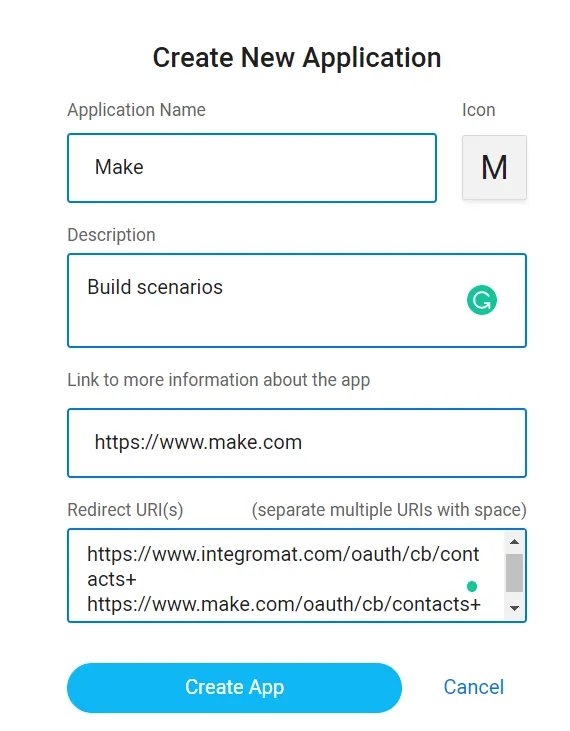Image resolution: width=570 pixels, height=731 pixels.
Task: Click the Icon label above M box
Action: pyautogui.click(x=479, y=110)
